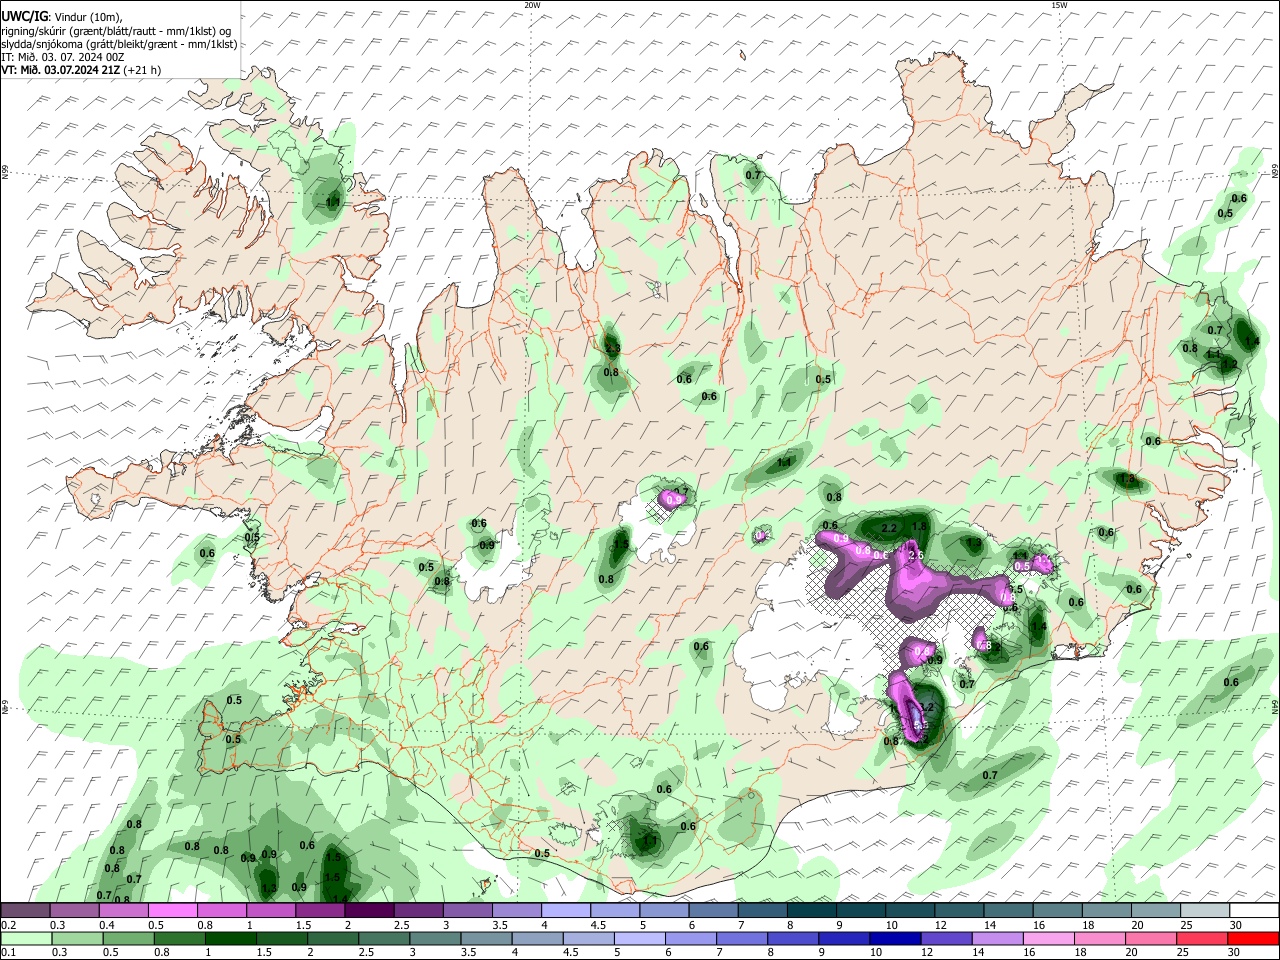Pick bright pink snow swatch between 0.5 and 0.8
The height and width of the screenshot is (960, 1280).
172,910
